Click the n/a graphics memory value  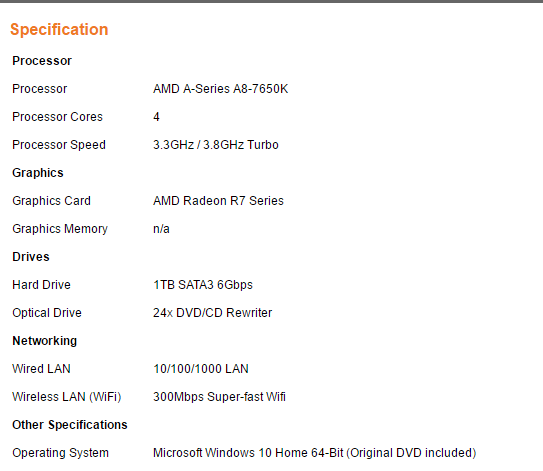pos(161,229)
